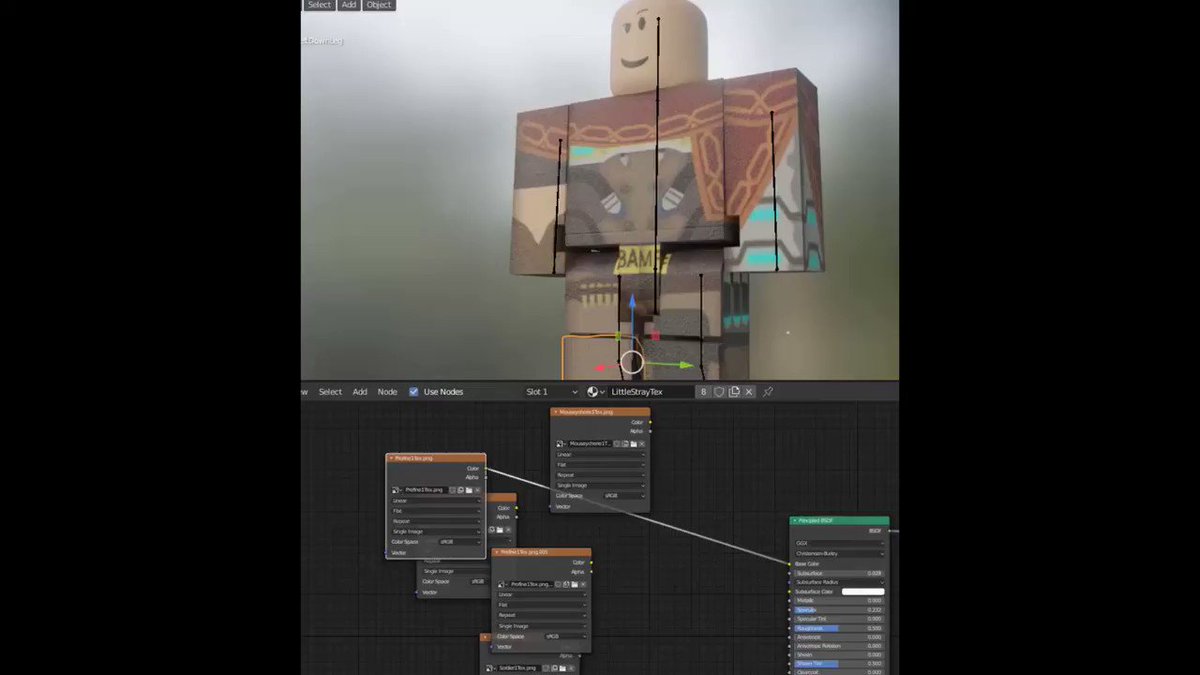The image size is (1200, 675).
Task: Click new image icon in Mouseychere1Tex node
Action: pyautogui.click(x=625, y=444)
